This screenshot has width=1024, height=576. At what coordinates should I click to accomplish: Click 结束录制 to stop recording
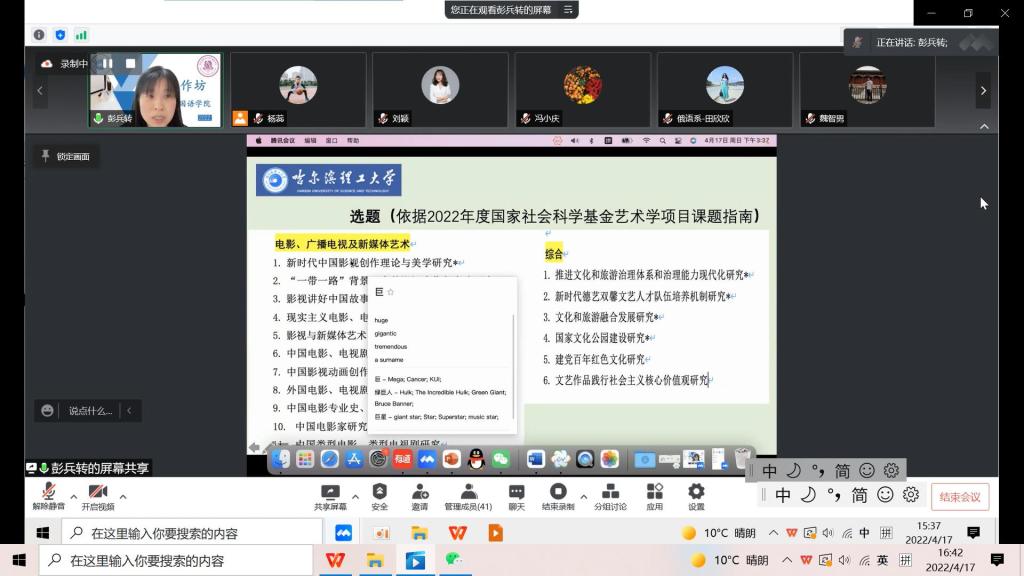click(x=558, y=492)
